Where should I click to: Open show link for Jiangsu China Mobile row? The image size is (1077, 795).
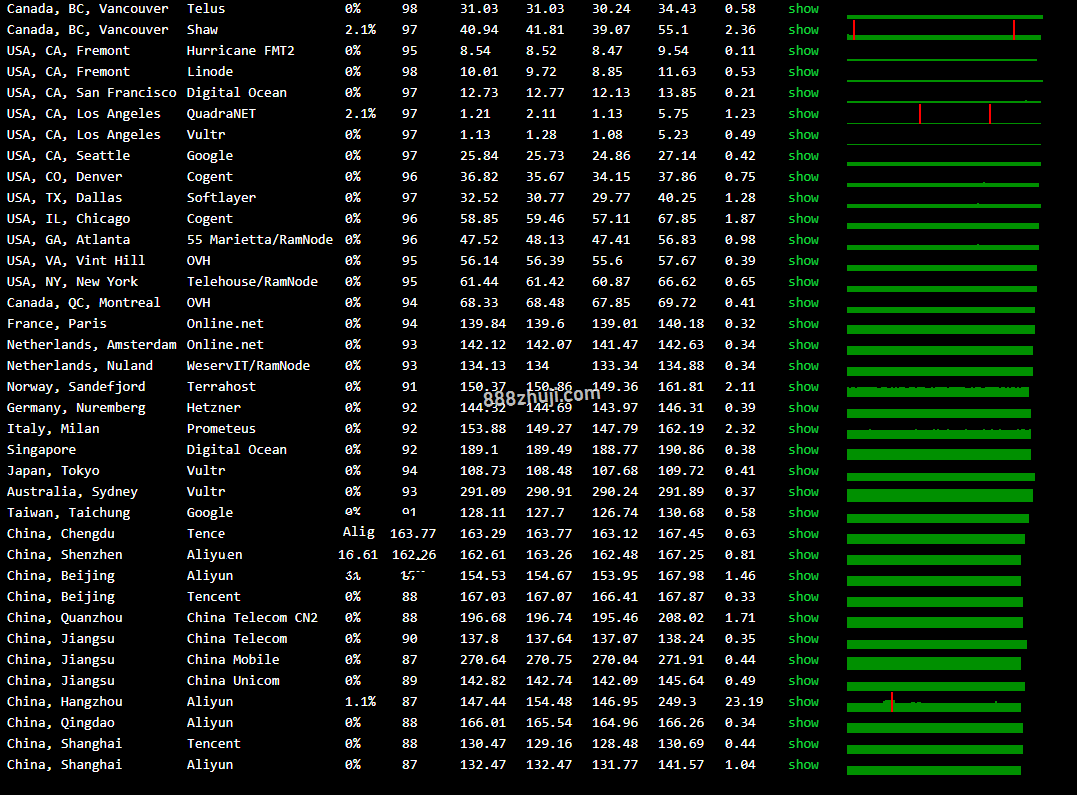pos(803,660)
